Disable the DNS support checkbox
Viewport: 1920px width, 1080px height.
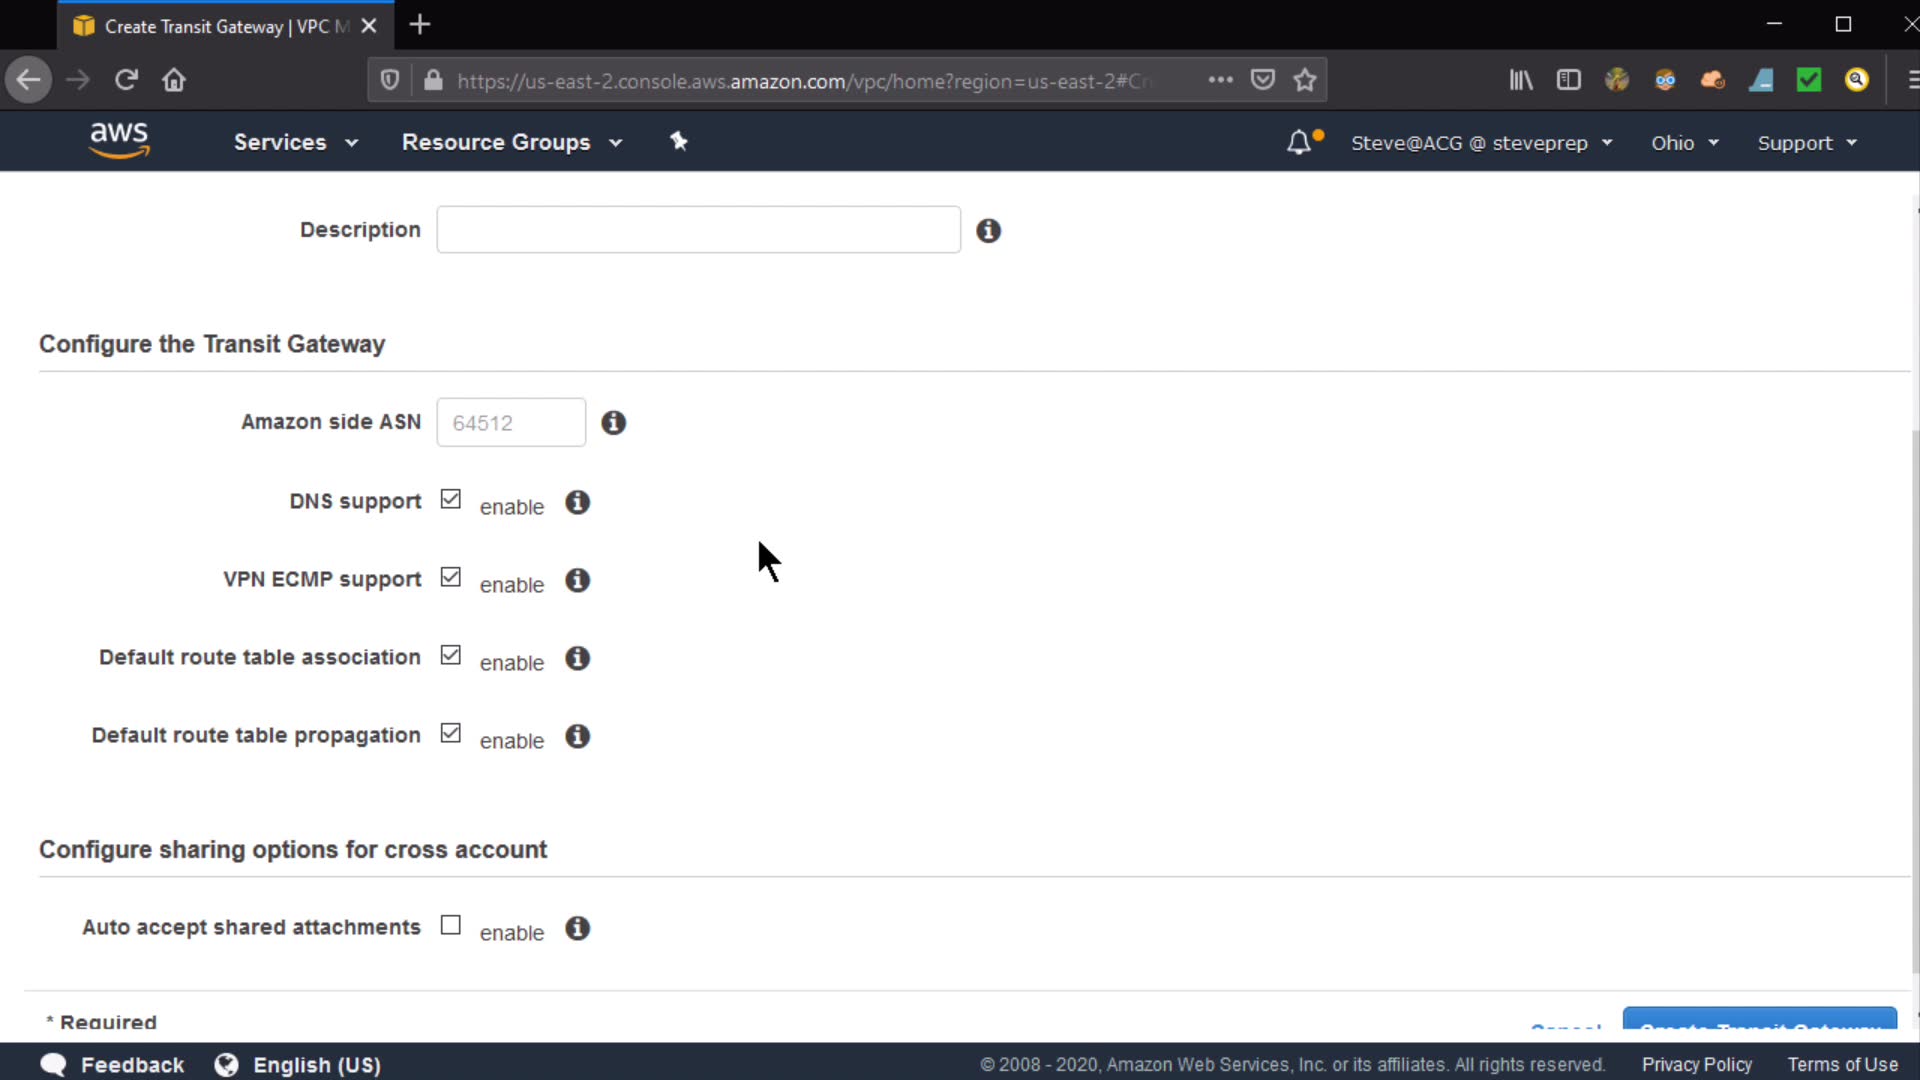tap(451, 499)
